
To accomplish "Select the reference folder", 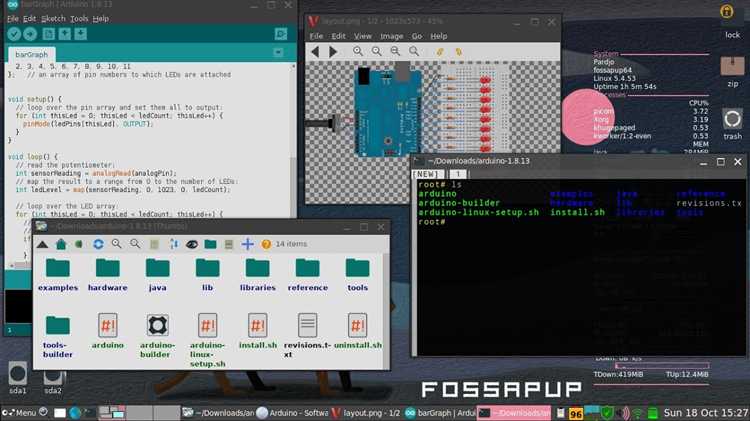I will (x=308, y=275).
